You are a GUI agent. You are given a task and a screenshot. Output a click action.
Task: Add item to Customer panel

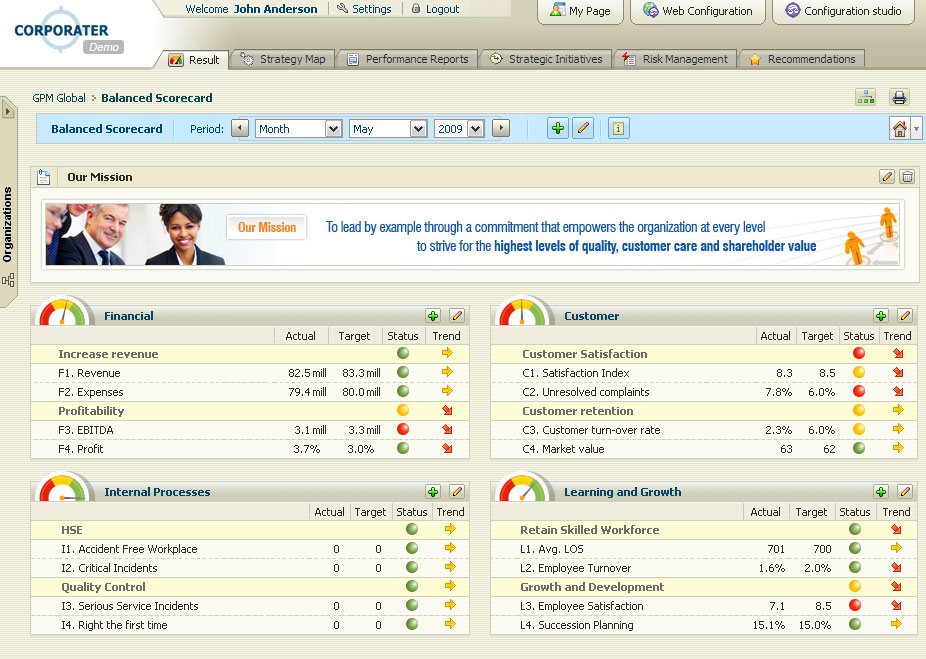coord(881,316)
